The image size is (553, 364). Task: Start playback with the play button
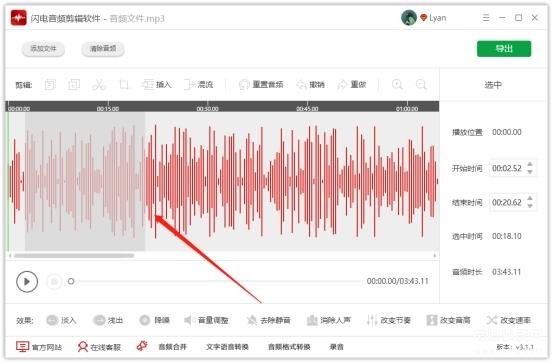pos(27,281)
